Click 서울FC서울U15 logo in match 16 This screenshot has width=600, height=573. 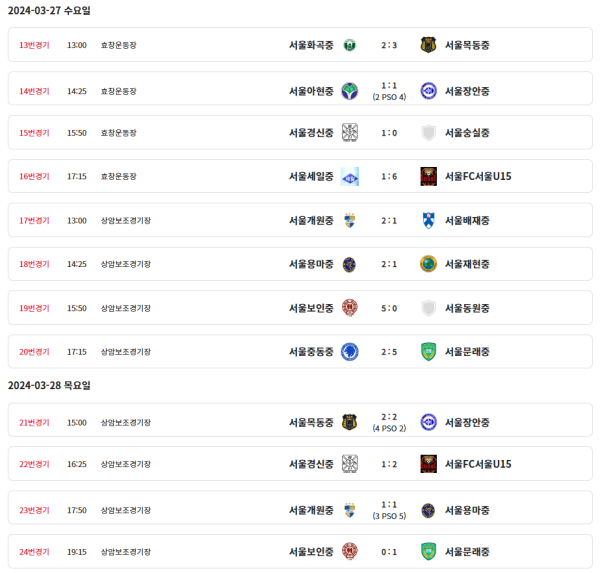click(428, 177)
